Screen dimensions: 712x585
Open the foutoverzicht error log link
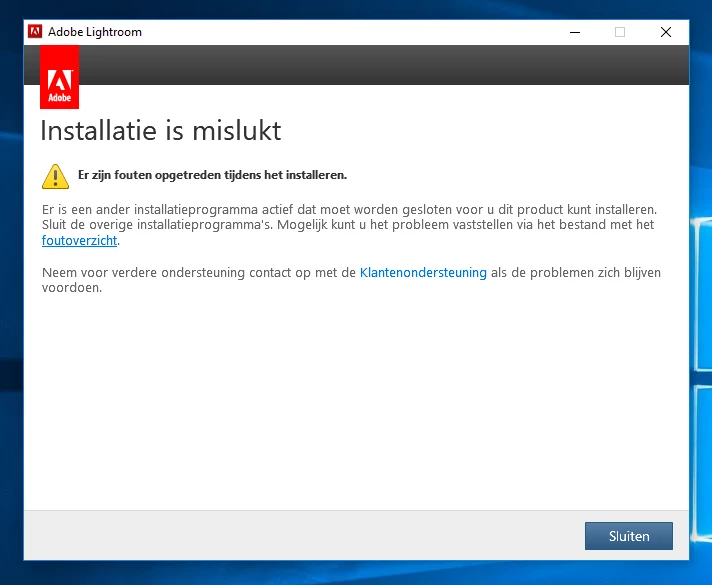pos(79,240)
